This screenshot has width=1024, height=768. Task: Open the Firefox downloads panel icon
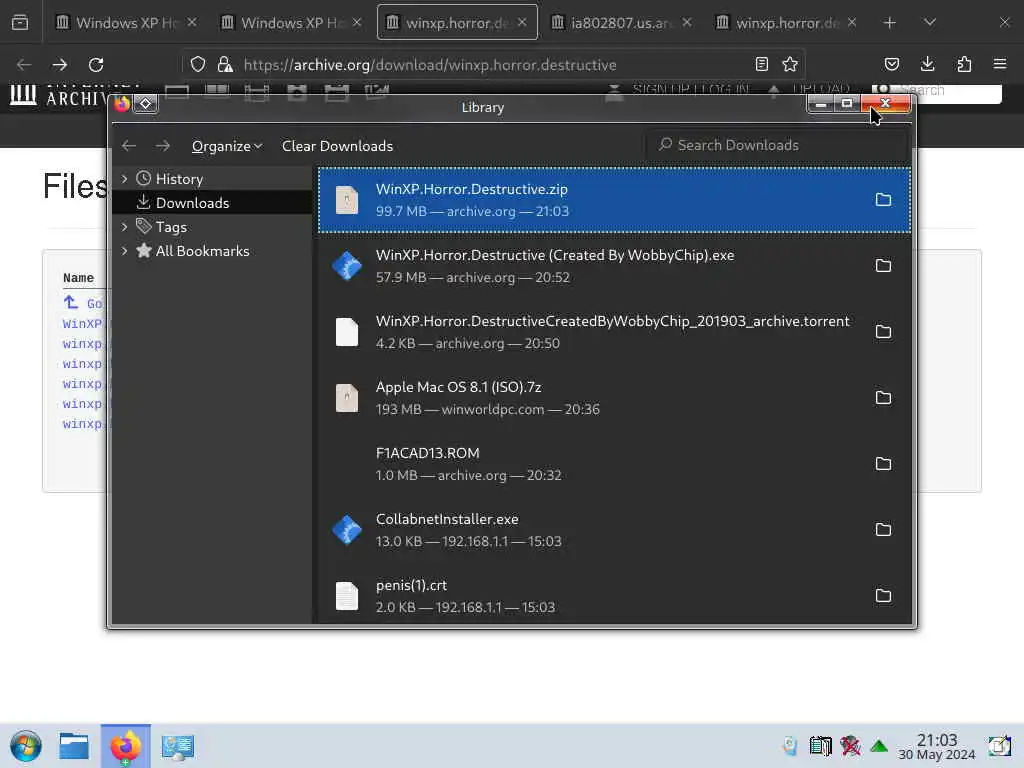[x=927, y=64]
